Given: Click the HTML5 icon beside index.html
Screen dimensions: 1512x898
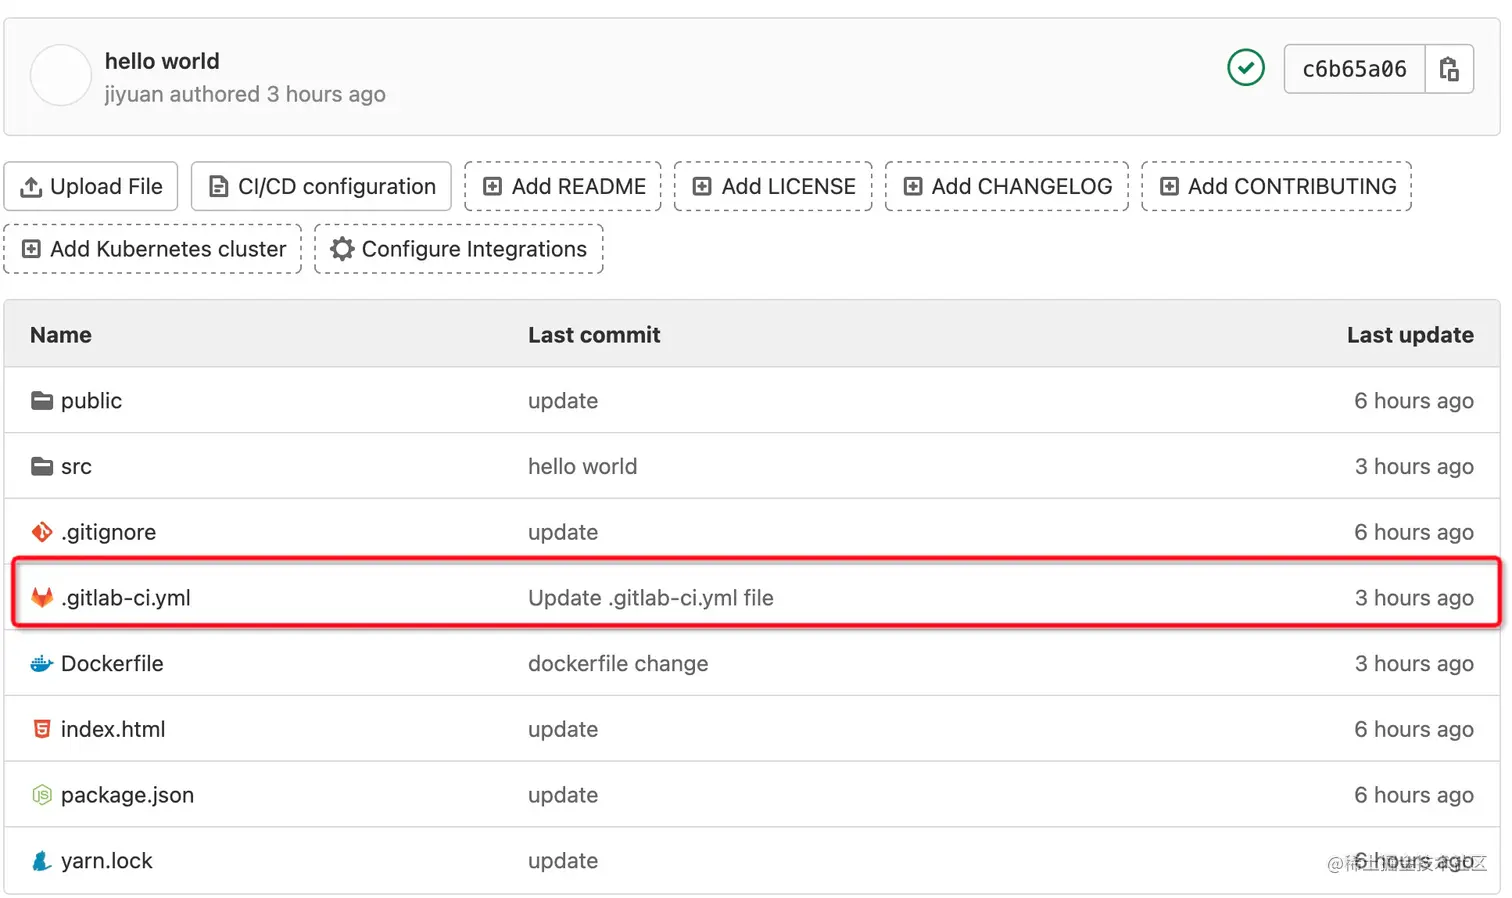Looking at the screenshot, I should [42, 730].
